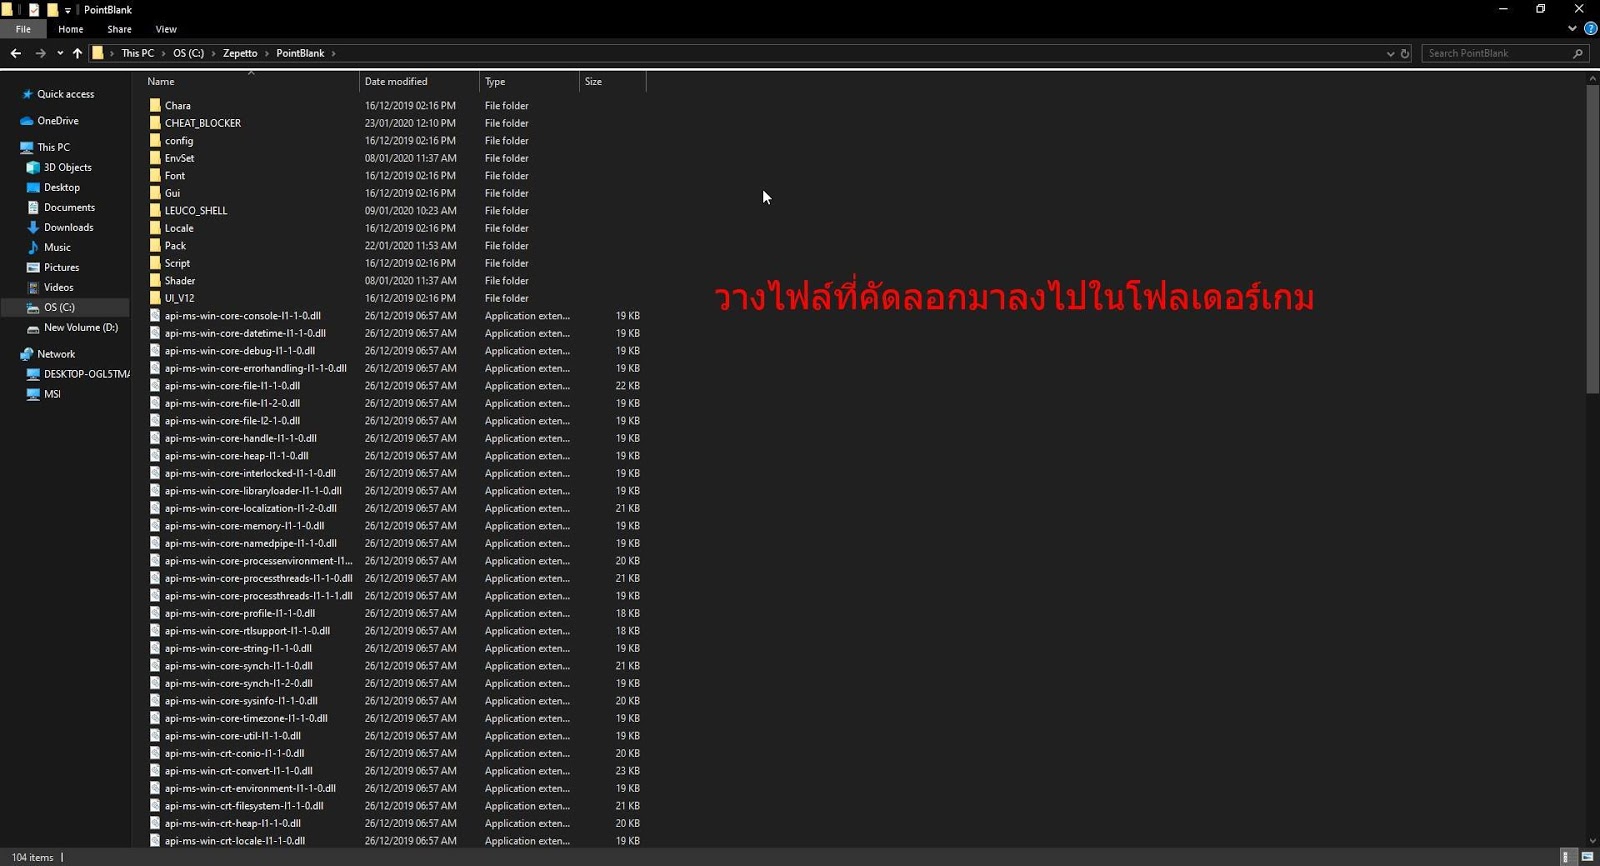This screenshot has height=866, width=1600.
Task: Open Downloads in the sidebar
Action: [x=68, y=227]
